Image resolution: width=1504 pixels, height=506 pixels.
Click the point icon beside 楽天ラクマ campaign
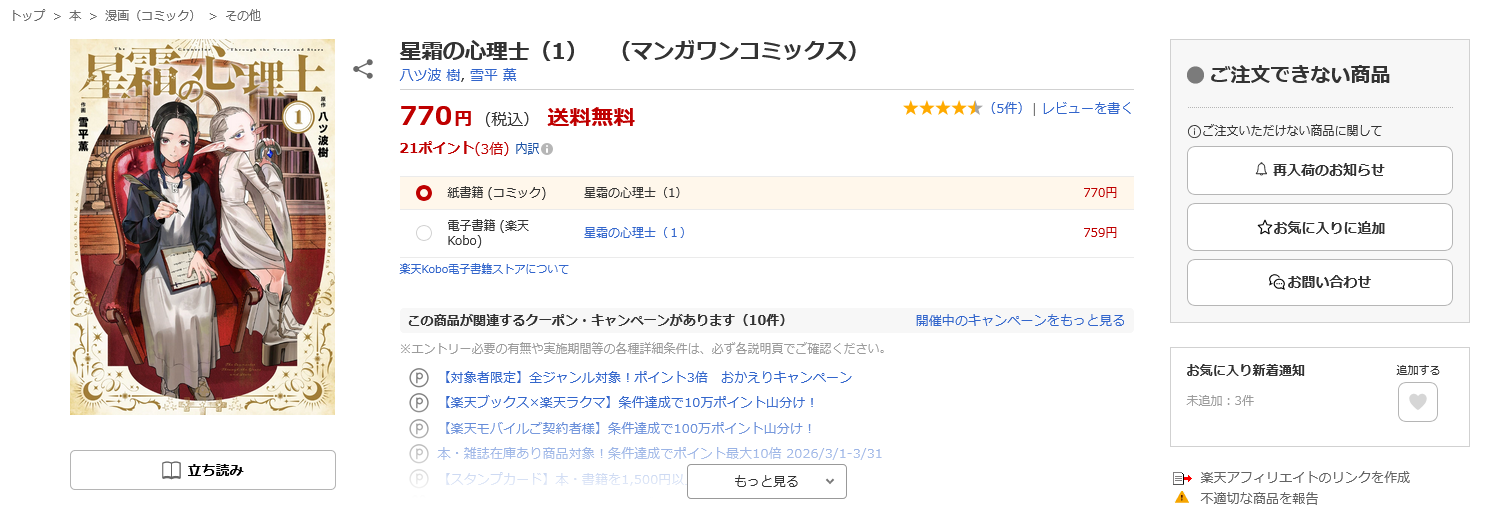pyautogui.click(x=419, y=403)
